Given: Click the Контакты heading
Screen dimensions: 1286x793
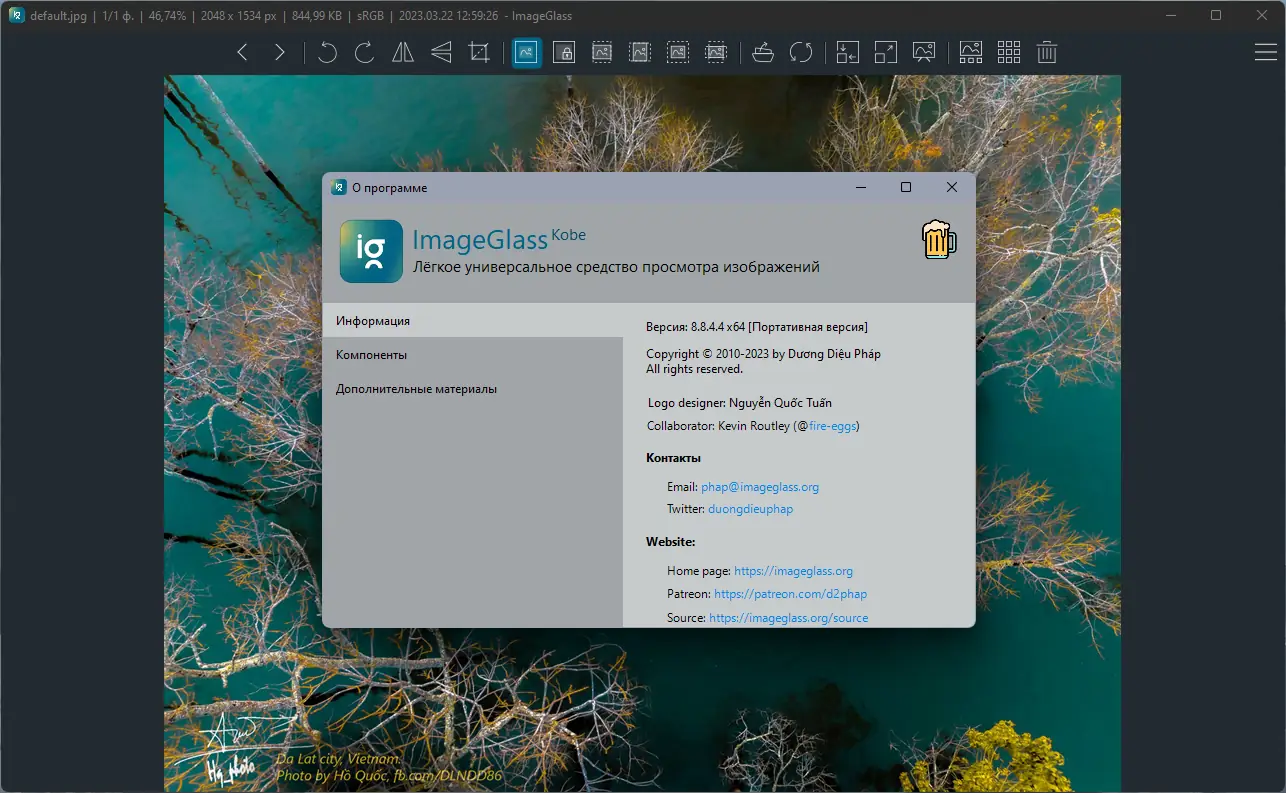Looking at the screenshot, I should click(673, 458).
